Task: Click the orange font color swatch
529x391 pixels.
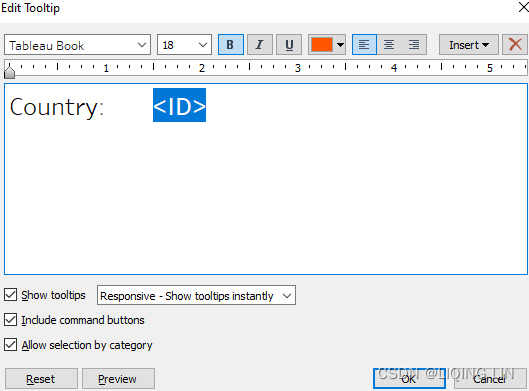Action: pyautogui.click(x=322, y=45)
